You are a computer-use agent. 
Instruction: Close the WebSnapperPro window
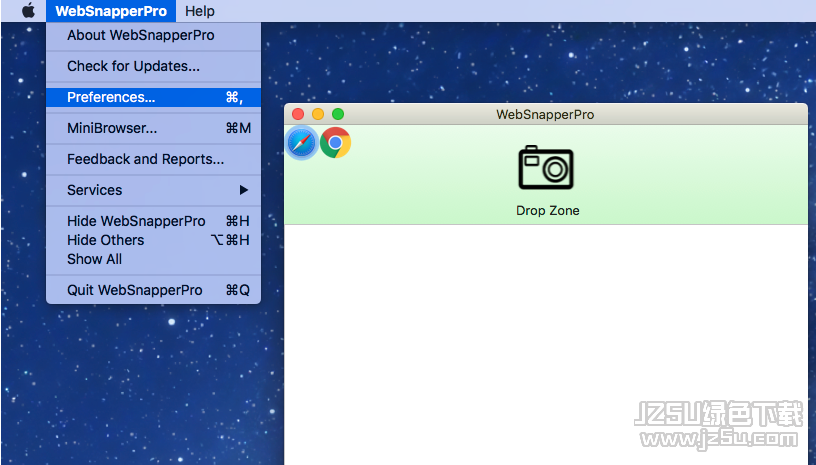click(x=298, y=114)
